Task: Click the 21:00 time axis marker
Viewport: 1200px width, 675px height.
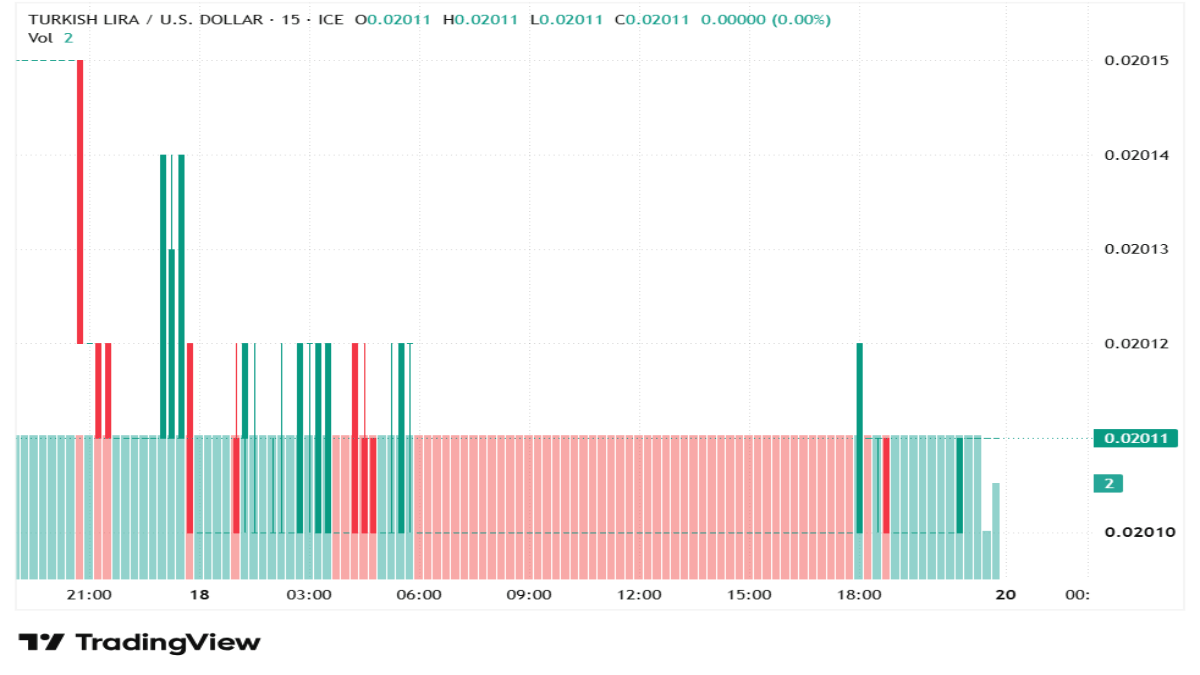Action: 88,595
